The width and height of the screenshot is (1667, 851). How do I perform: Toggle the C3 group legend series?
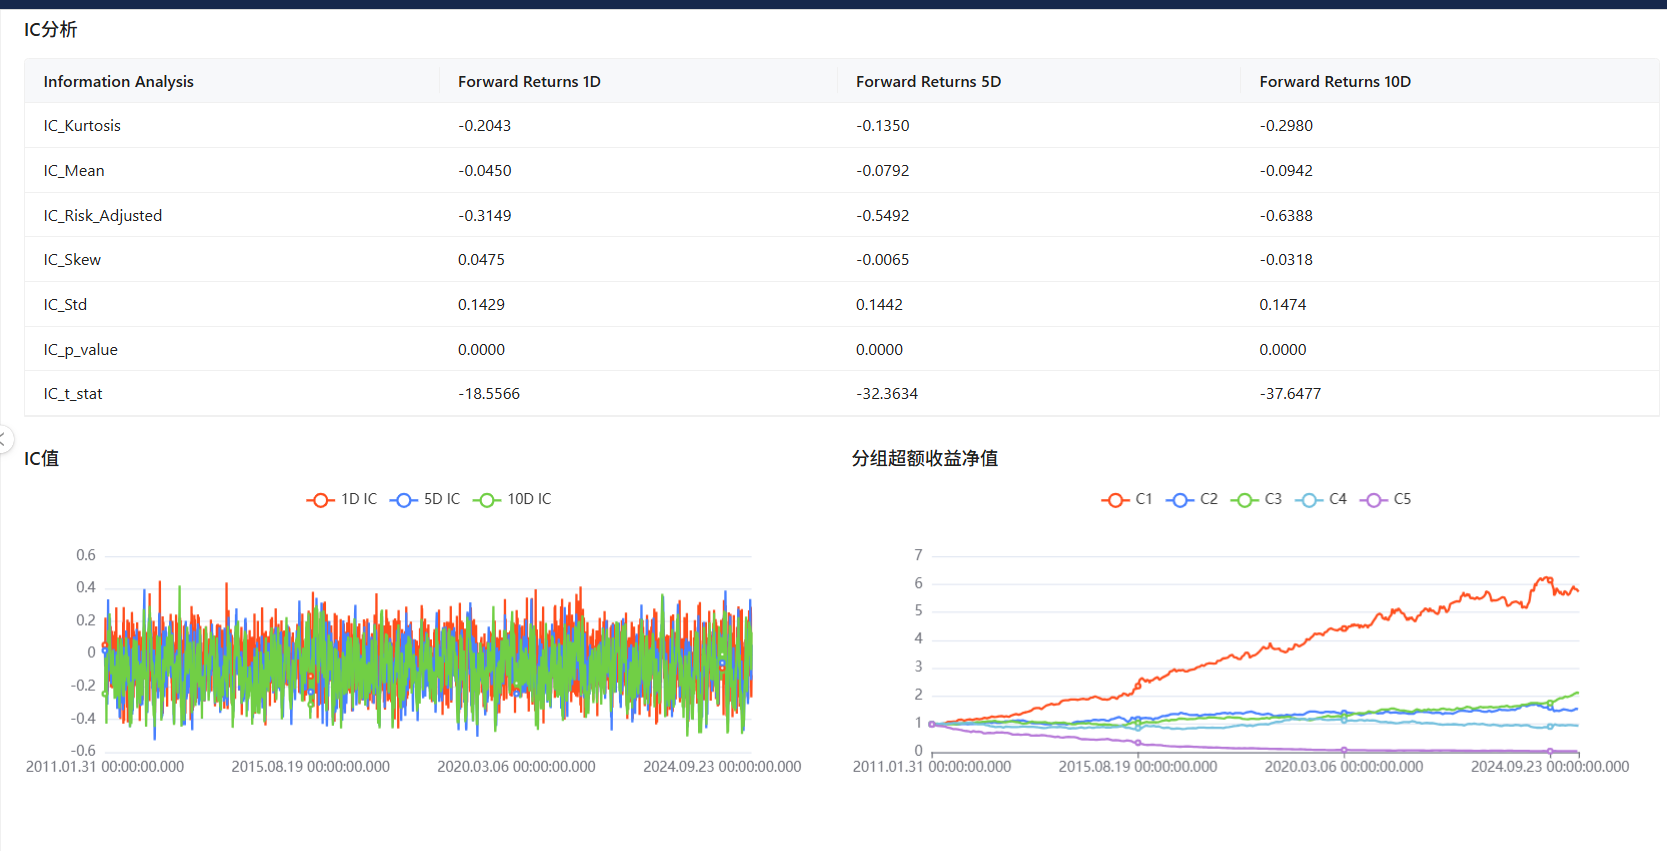[1256, 499]
